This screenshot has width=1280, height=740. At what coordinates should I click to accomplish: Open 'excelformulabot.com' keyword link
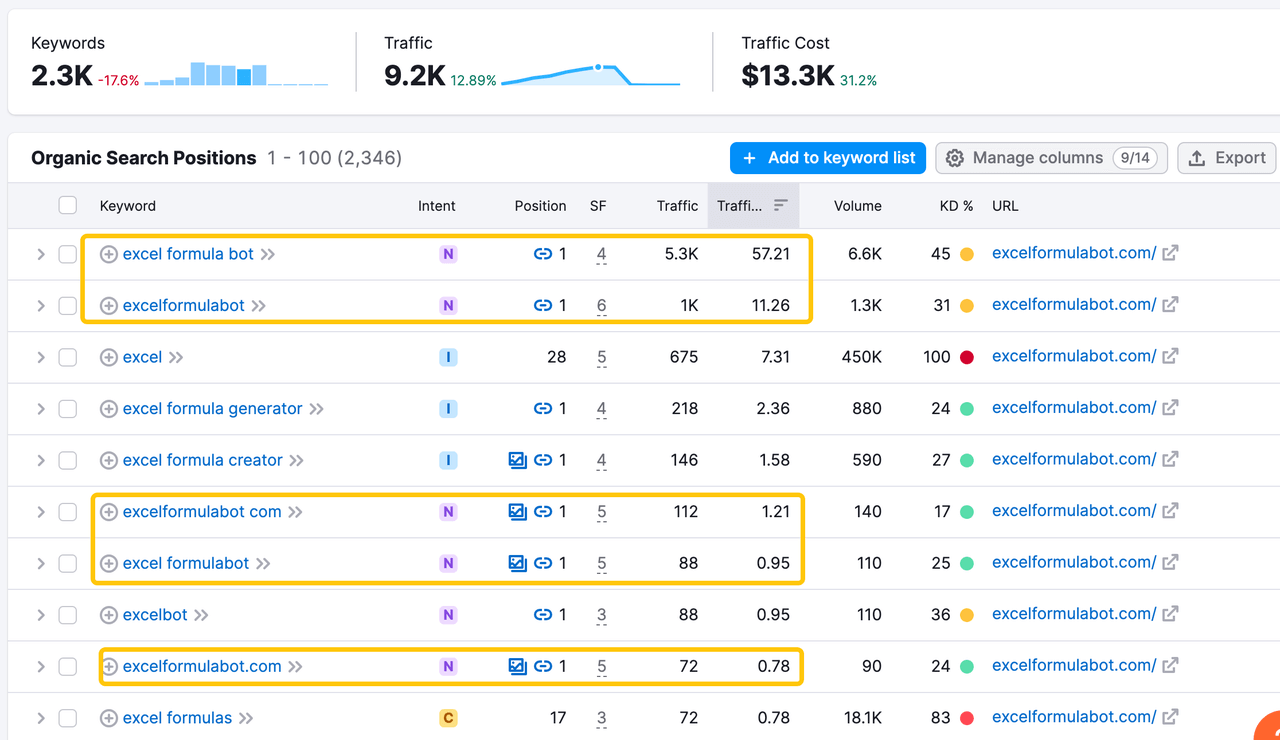coord(202,666)
